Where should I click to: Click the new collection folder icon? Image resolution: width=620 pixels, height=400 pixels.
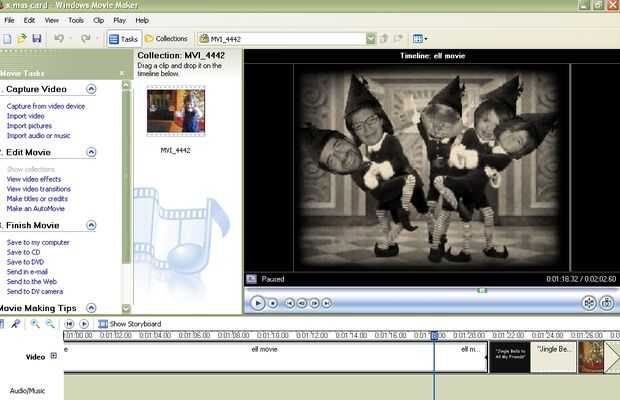[399, 38]
